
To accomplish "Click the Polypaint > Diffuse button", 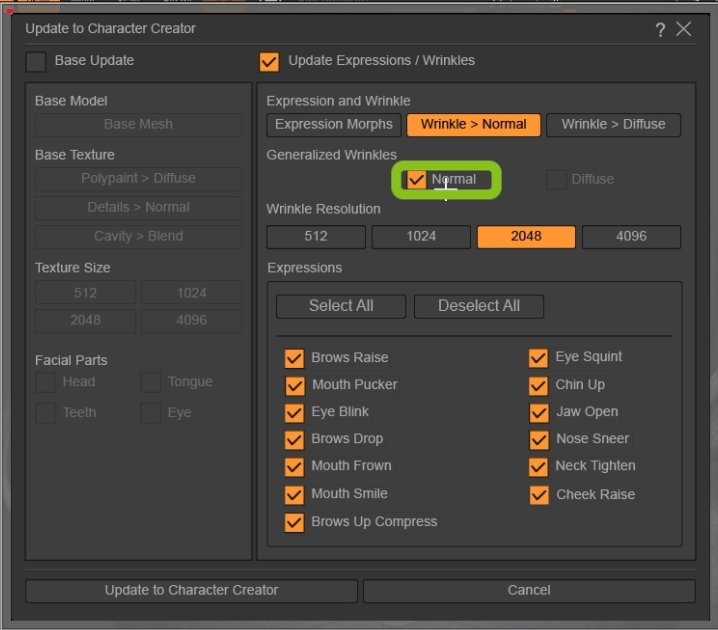I will [138, 179].
